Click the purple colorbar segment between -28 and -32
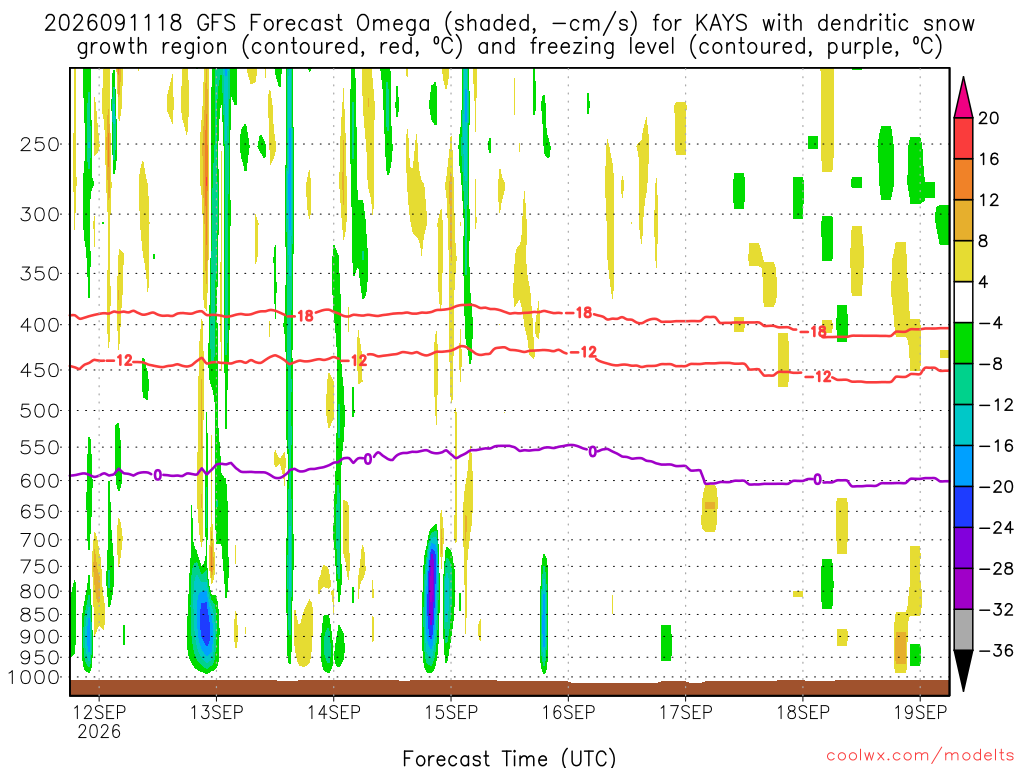The image size is (1024, 768). [963, 589]
